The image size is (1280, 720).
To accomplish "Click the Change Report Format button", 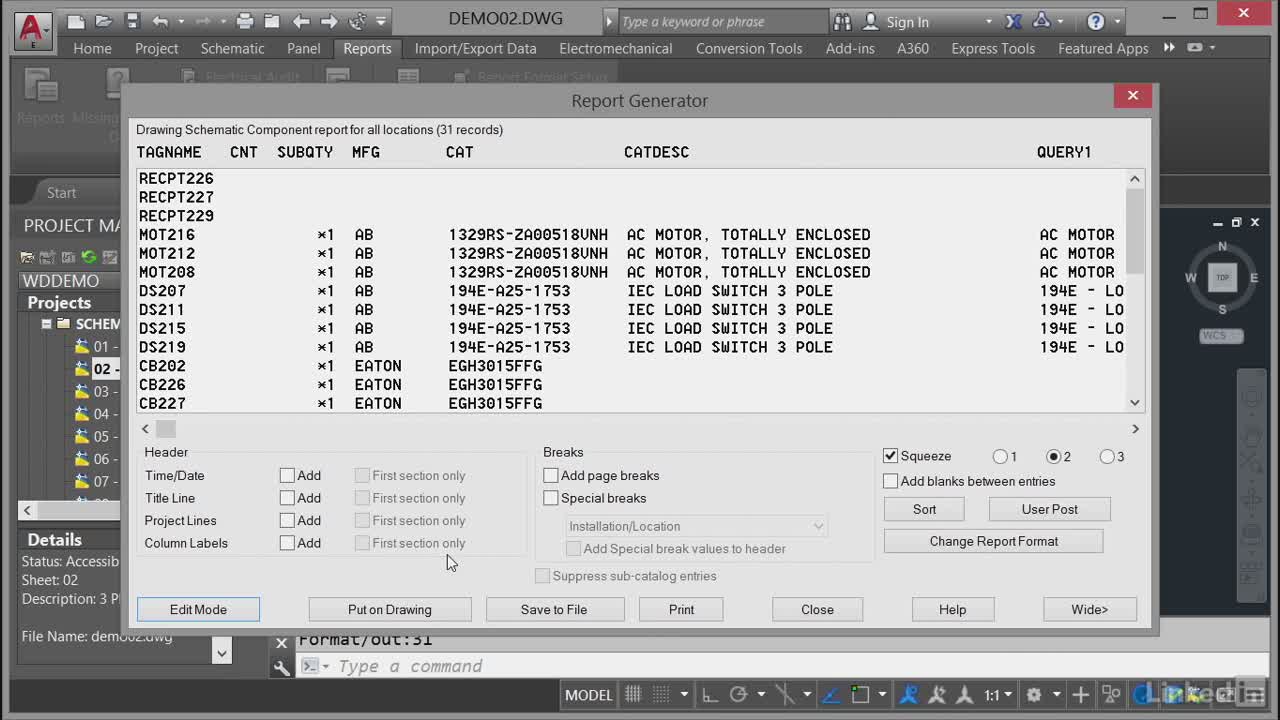I will coord(994,541).
